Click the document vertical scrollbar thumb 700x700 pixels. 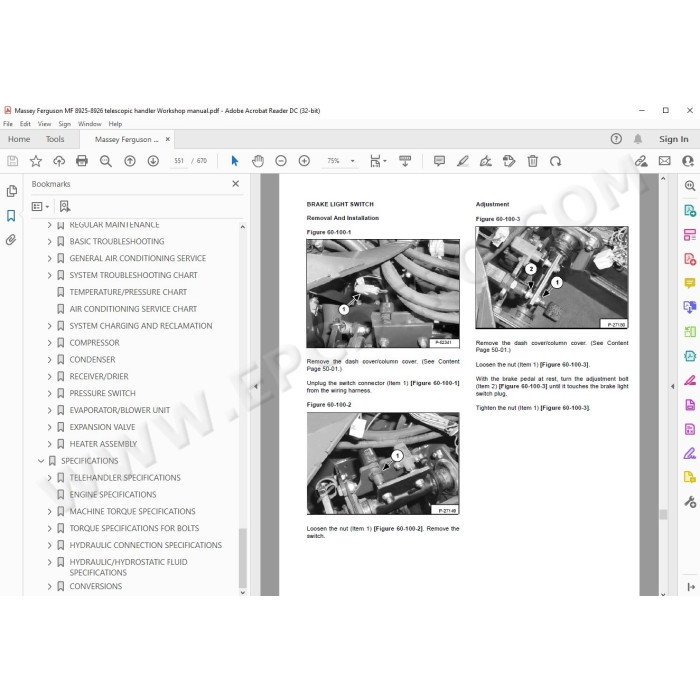coord(663,514)
